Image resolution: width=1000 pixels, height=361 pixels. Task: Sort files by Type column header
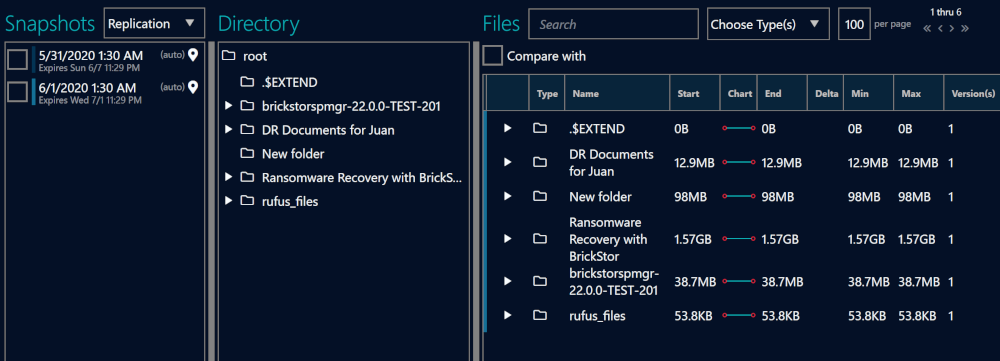(547, 94)
